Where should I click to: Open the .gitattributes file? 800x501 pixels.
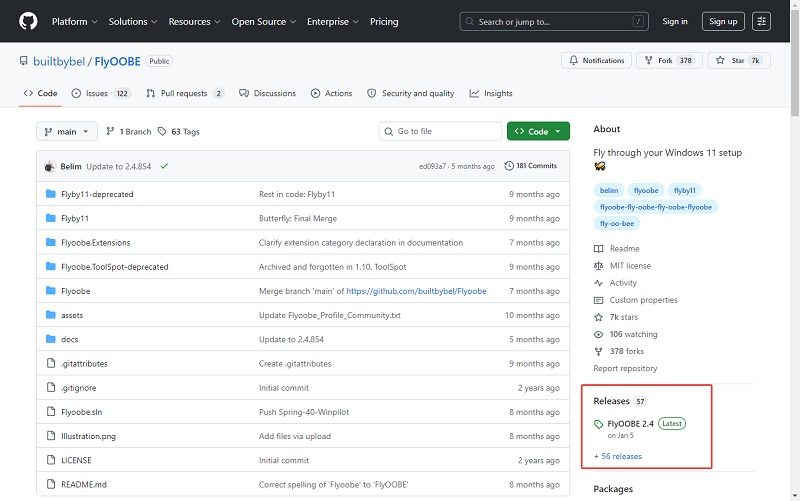pyautogui.click(x=84, y=364)
